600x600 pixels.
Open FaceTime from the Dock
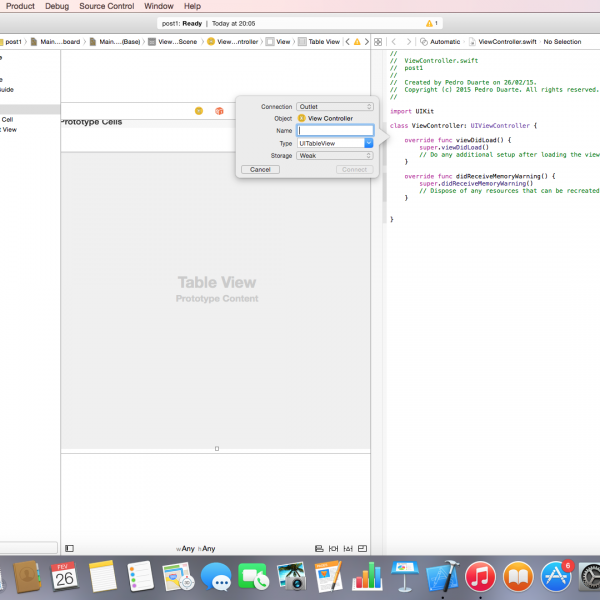click(253, 576)
